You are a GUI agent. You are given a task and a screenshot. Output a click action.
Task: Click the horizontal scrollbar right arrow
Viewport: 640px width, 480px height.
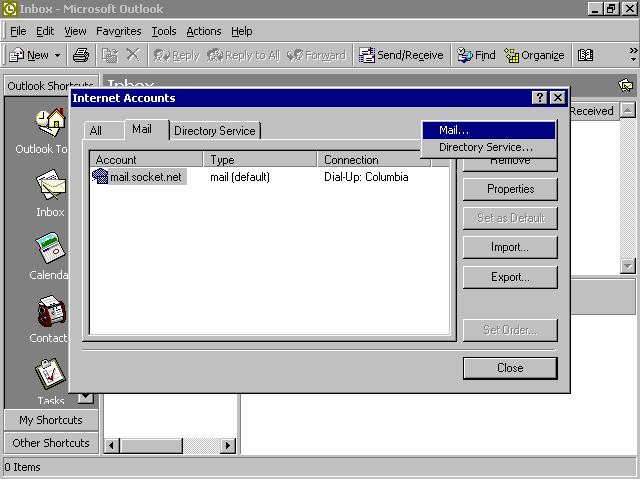point(228,445)
